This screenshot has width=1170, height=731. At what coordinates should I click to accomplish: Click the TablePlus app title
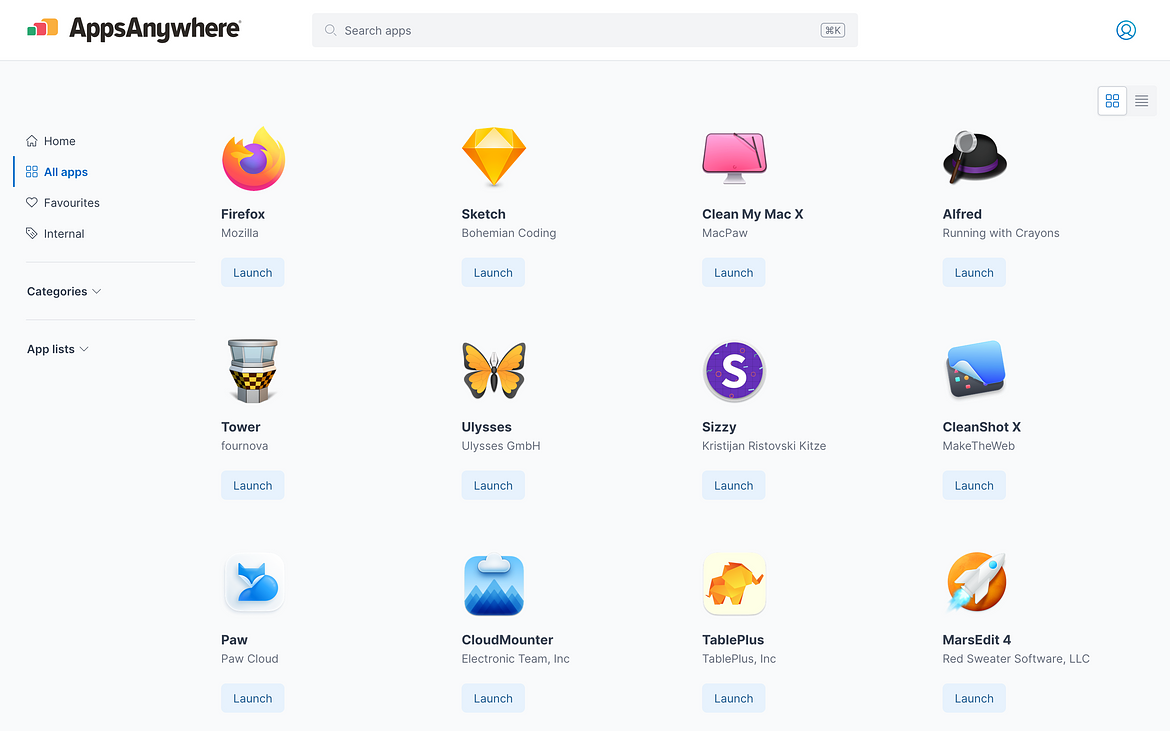point(733,640)
